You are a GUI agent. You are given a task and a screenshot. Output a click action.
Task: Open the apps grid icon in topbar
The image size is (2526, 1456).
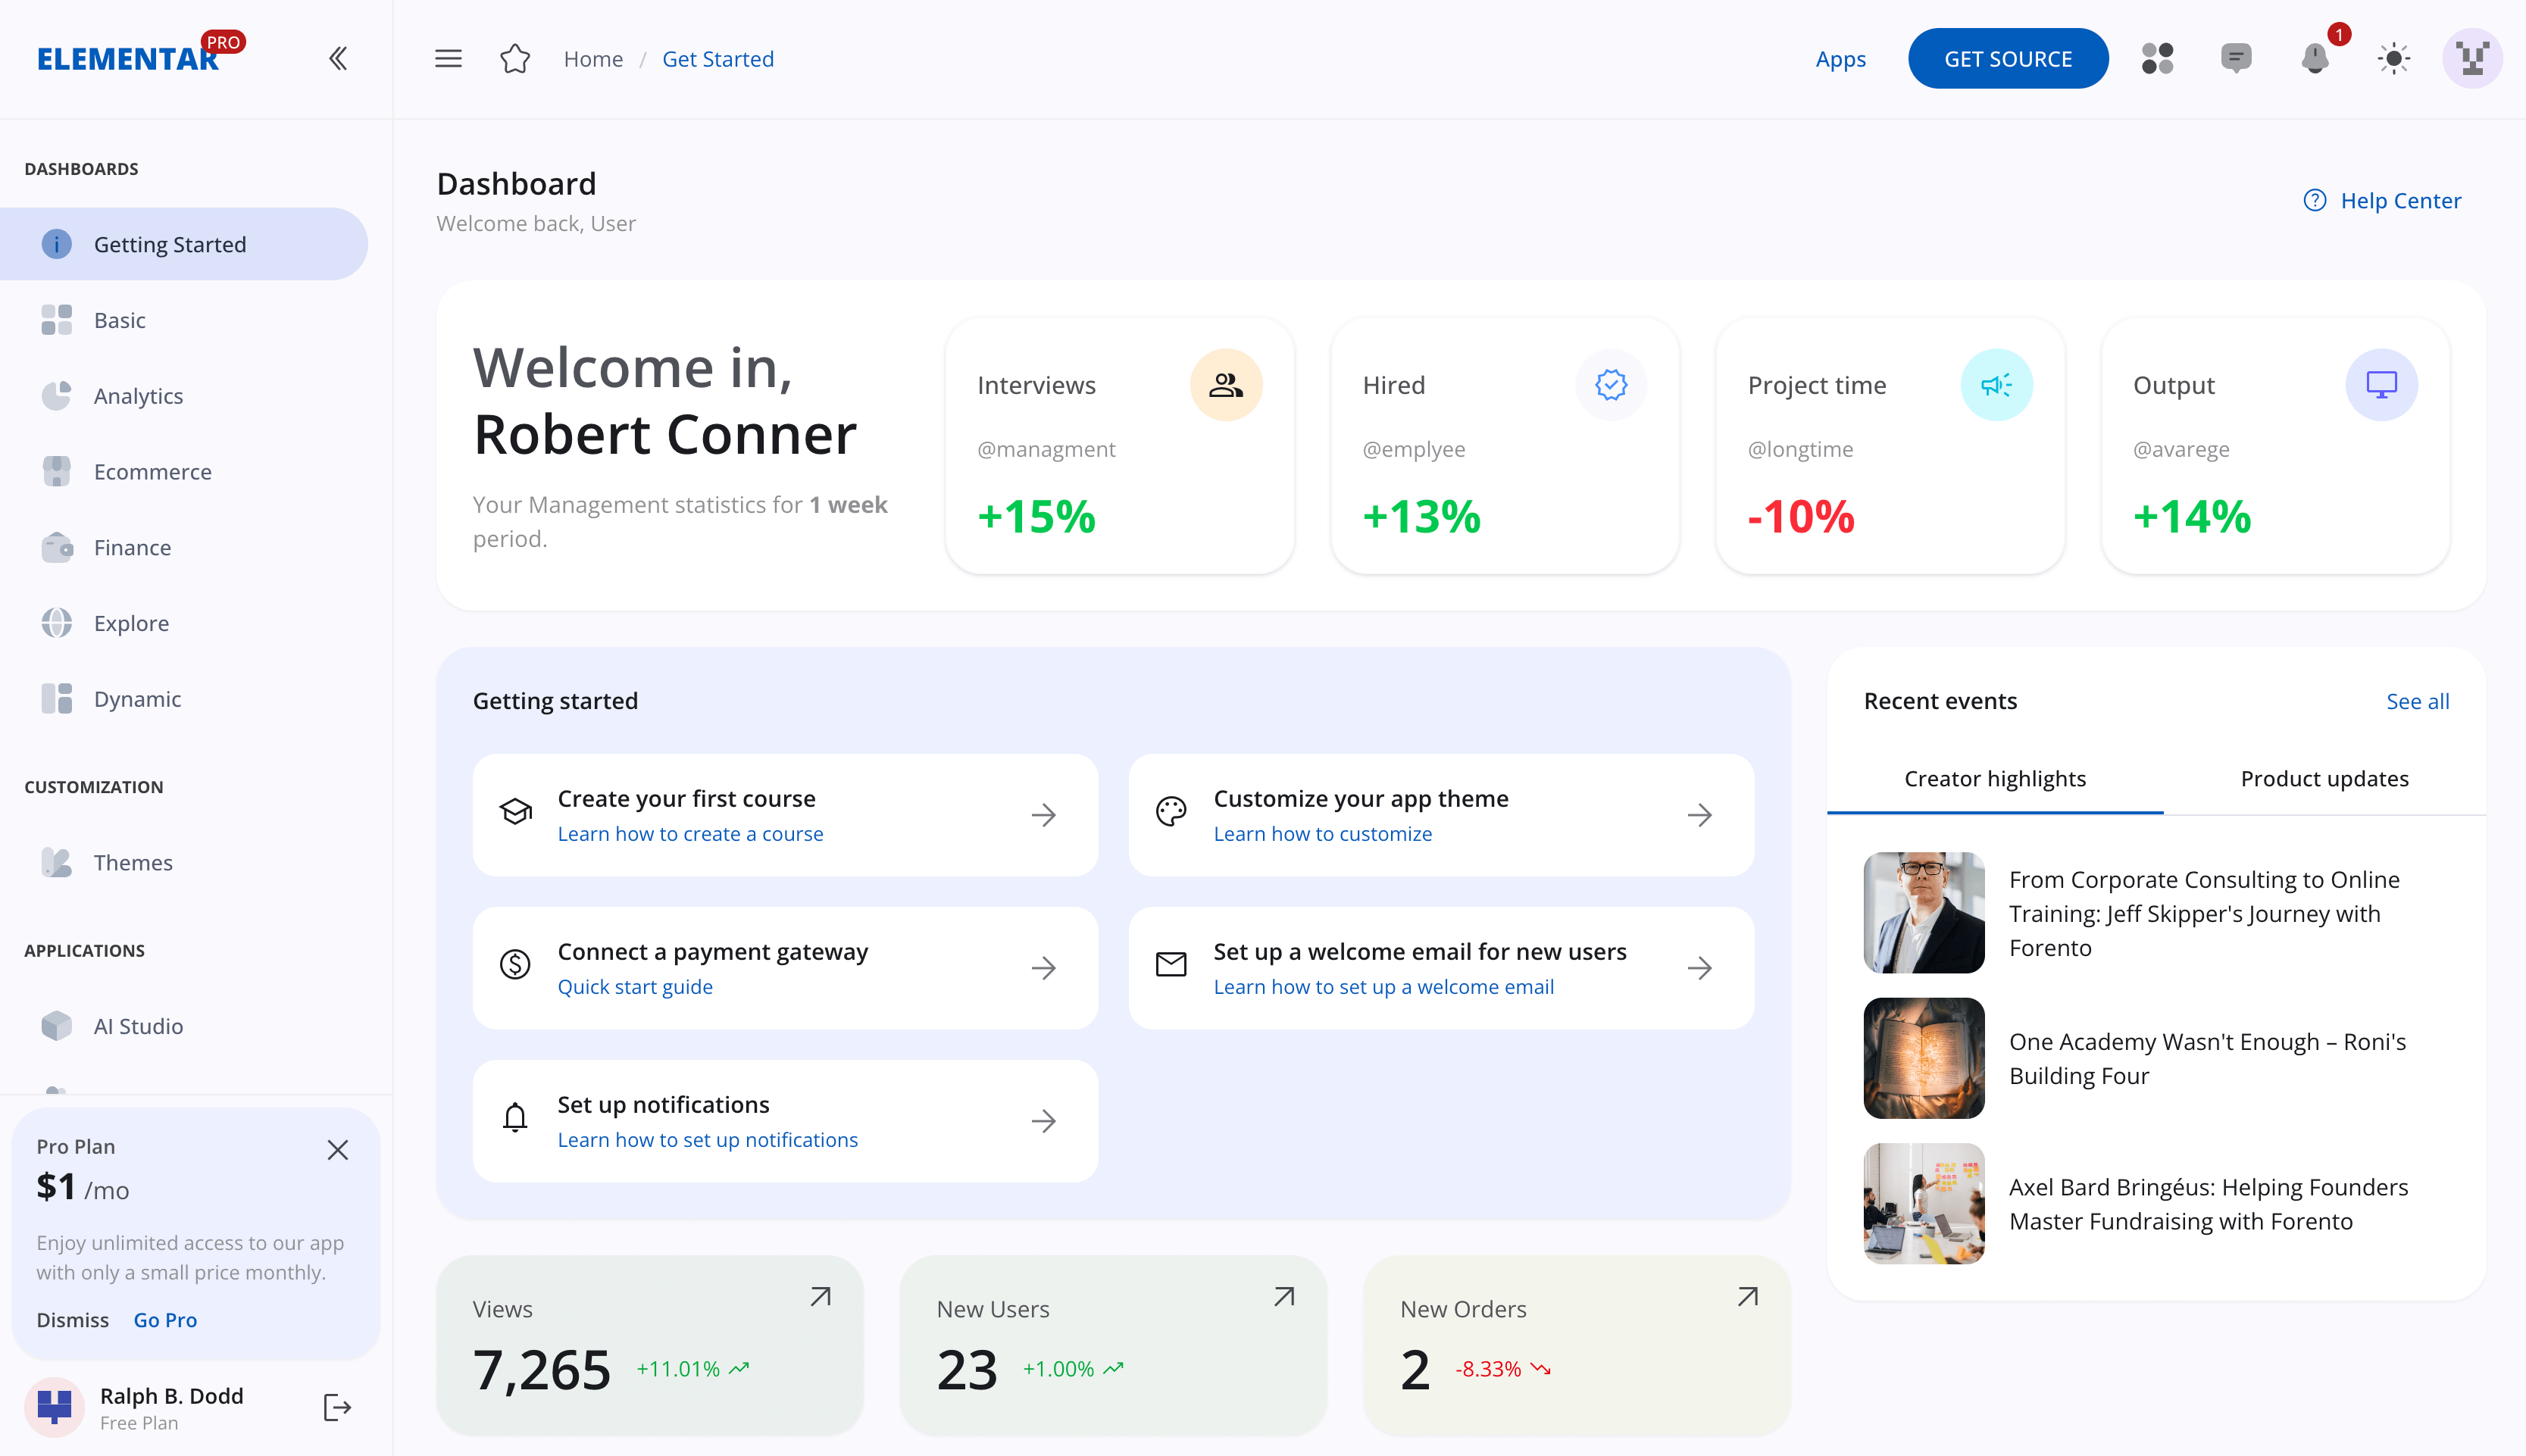(x=2159, y=59)
